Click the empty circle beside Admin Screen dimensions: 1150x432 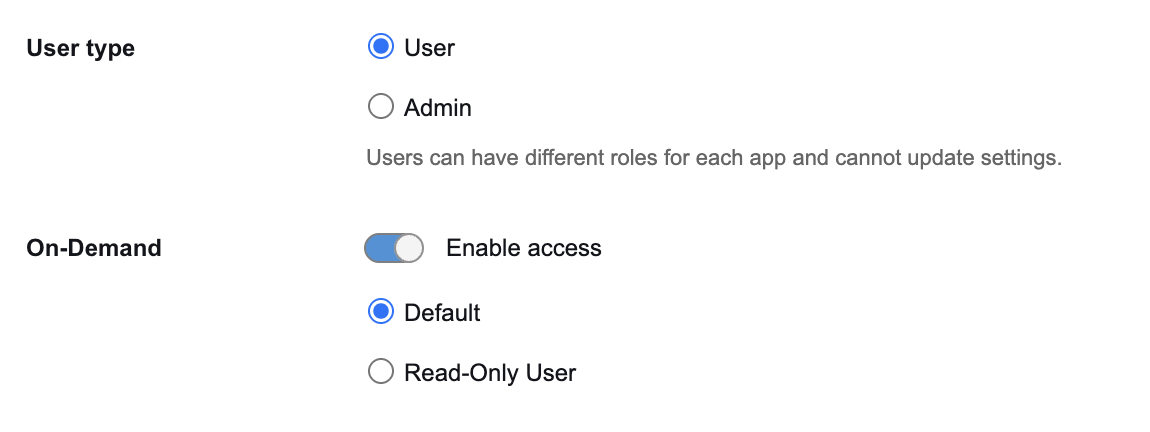coord(380,107)
